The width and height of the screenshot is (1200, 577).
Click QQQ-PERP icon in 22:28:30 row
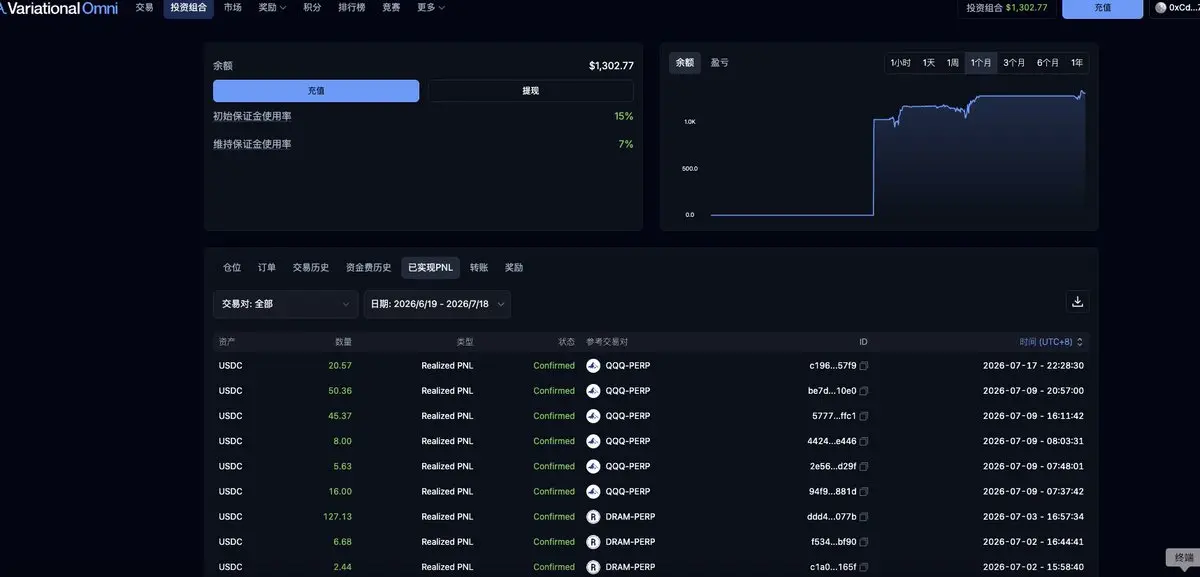click(x=593, y=366)
